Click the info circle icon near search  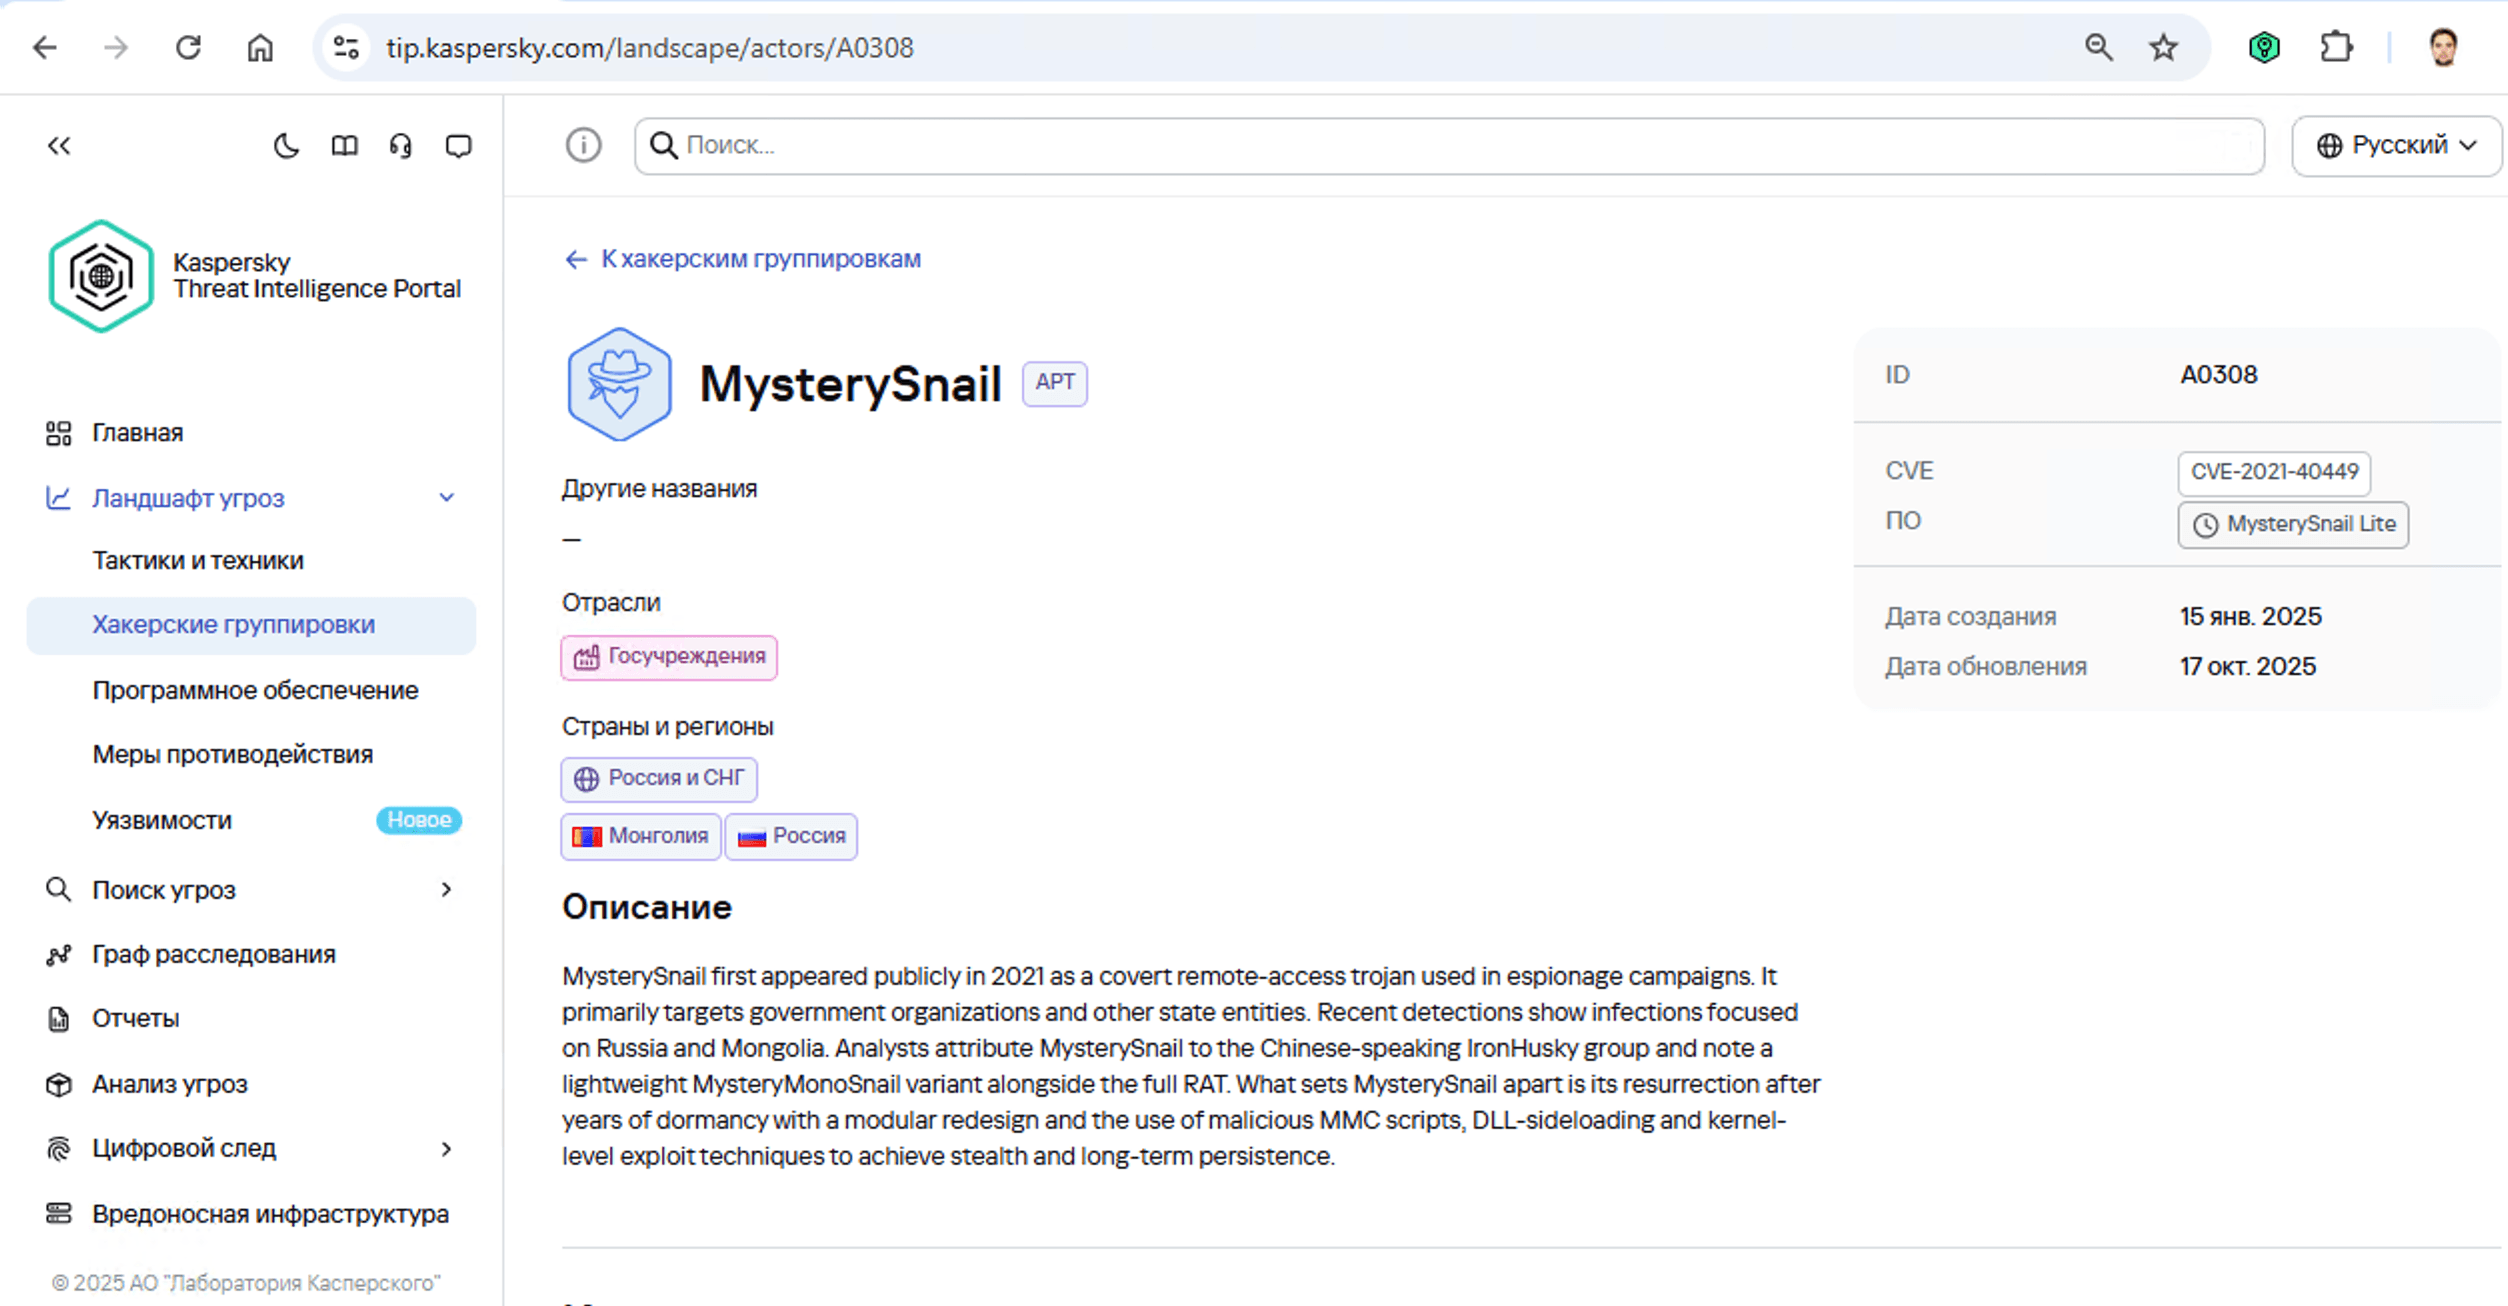pos(583,146)
